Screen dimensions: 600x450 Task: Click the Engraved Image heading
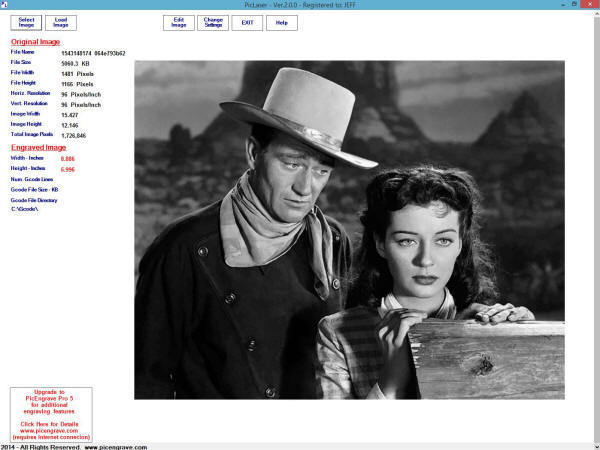[38, 147]
